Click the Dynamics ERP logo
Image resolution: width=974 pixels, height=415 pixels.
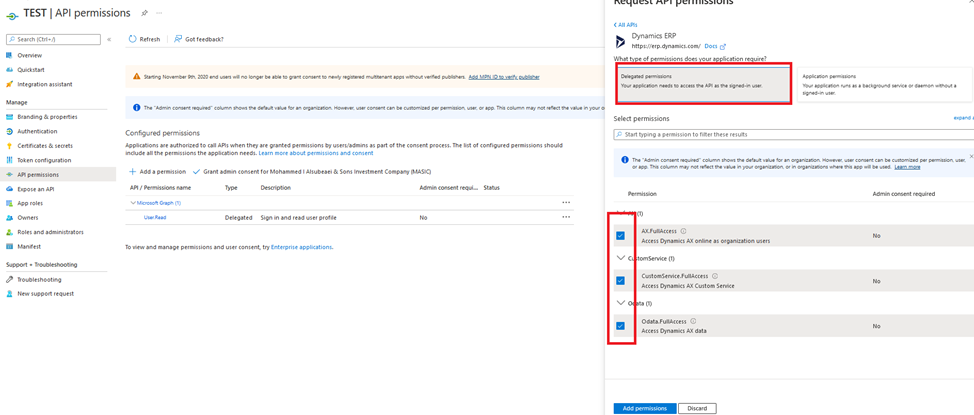click(620, 42)
